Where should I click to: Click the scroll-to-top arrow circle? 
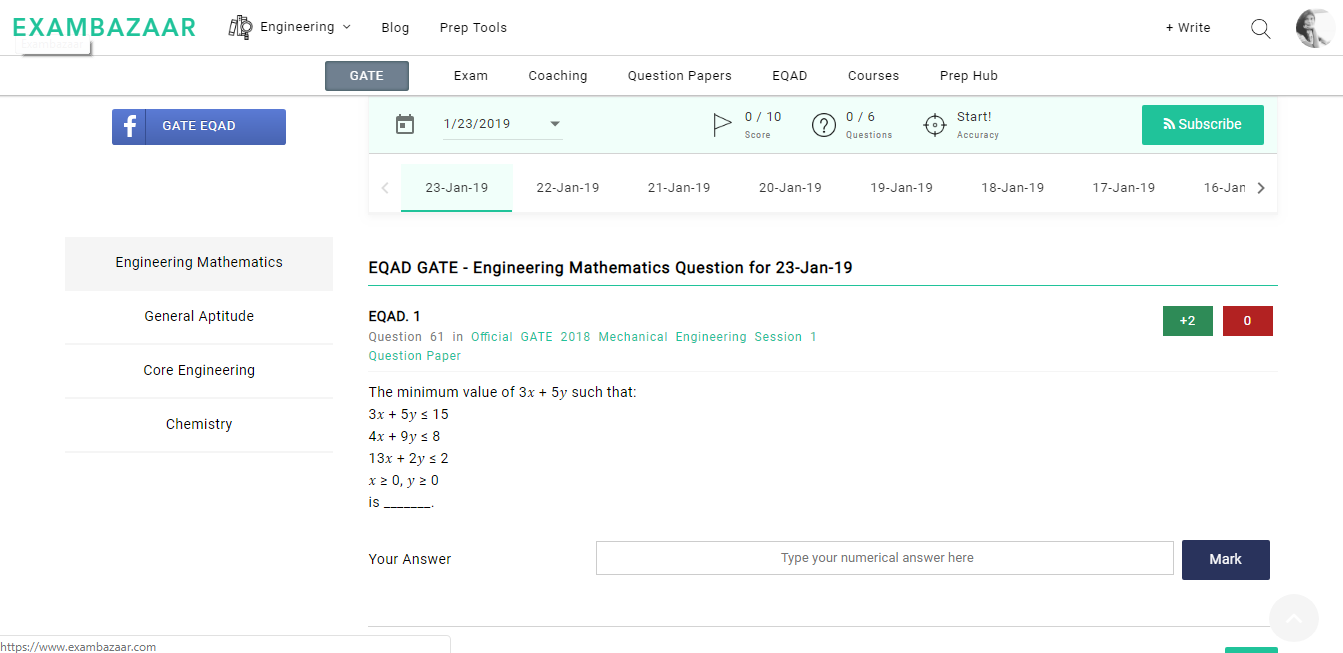point(1293,618)
